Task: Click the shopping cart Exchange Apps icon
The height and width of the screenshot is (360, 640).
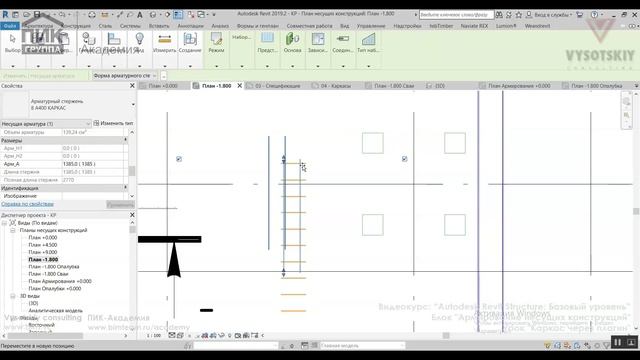Action: pos(580,15)
